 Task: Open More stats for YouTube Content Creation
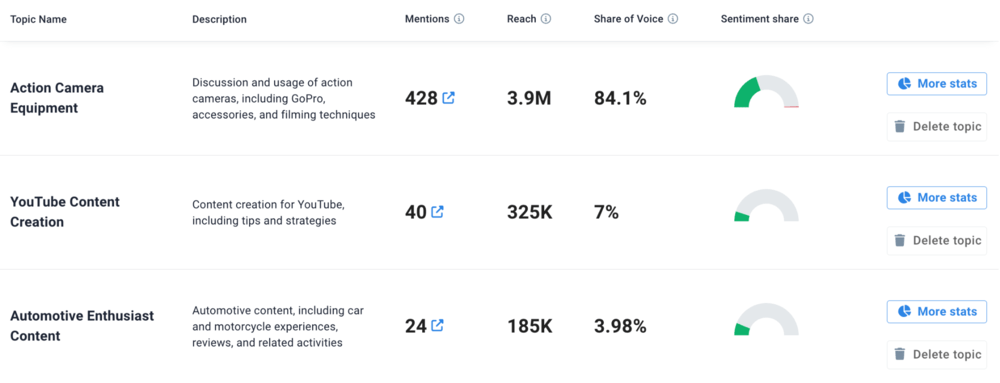pos(937,198)
